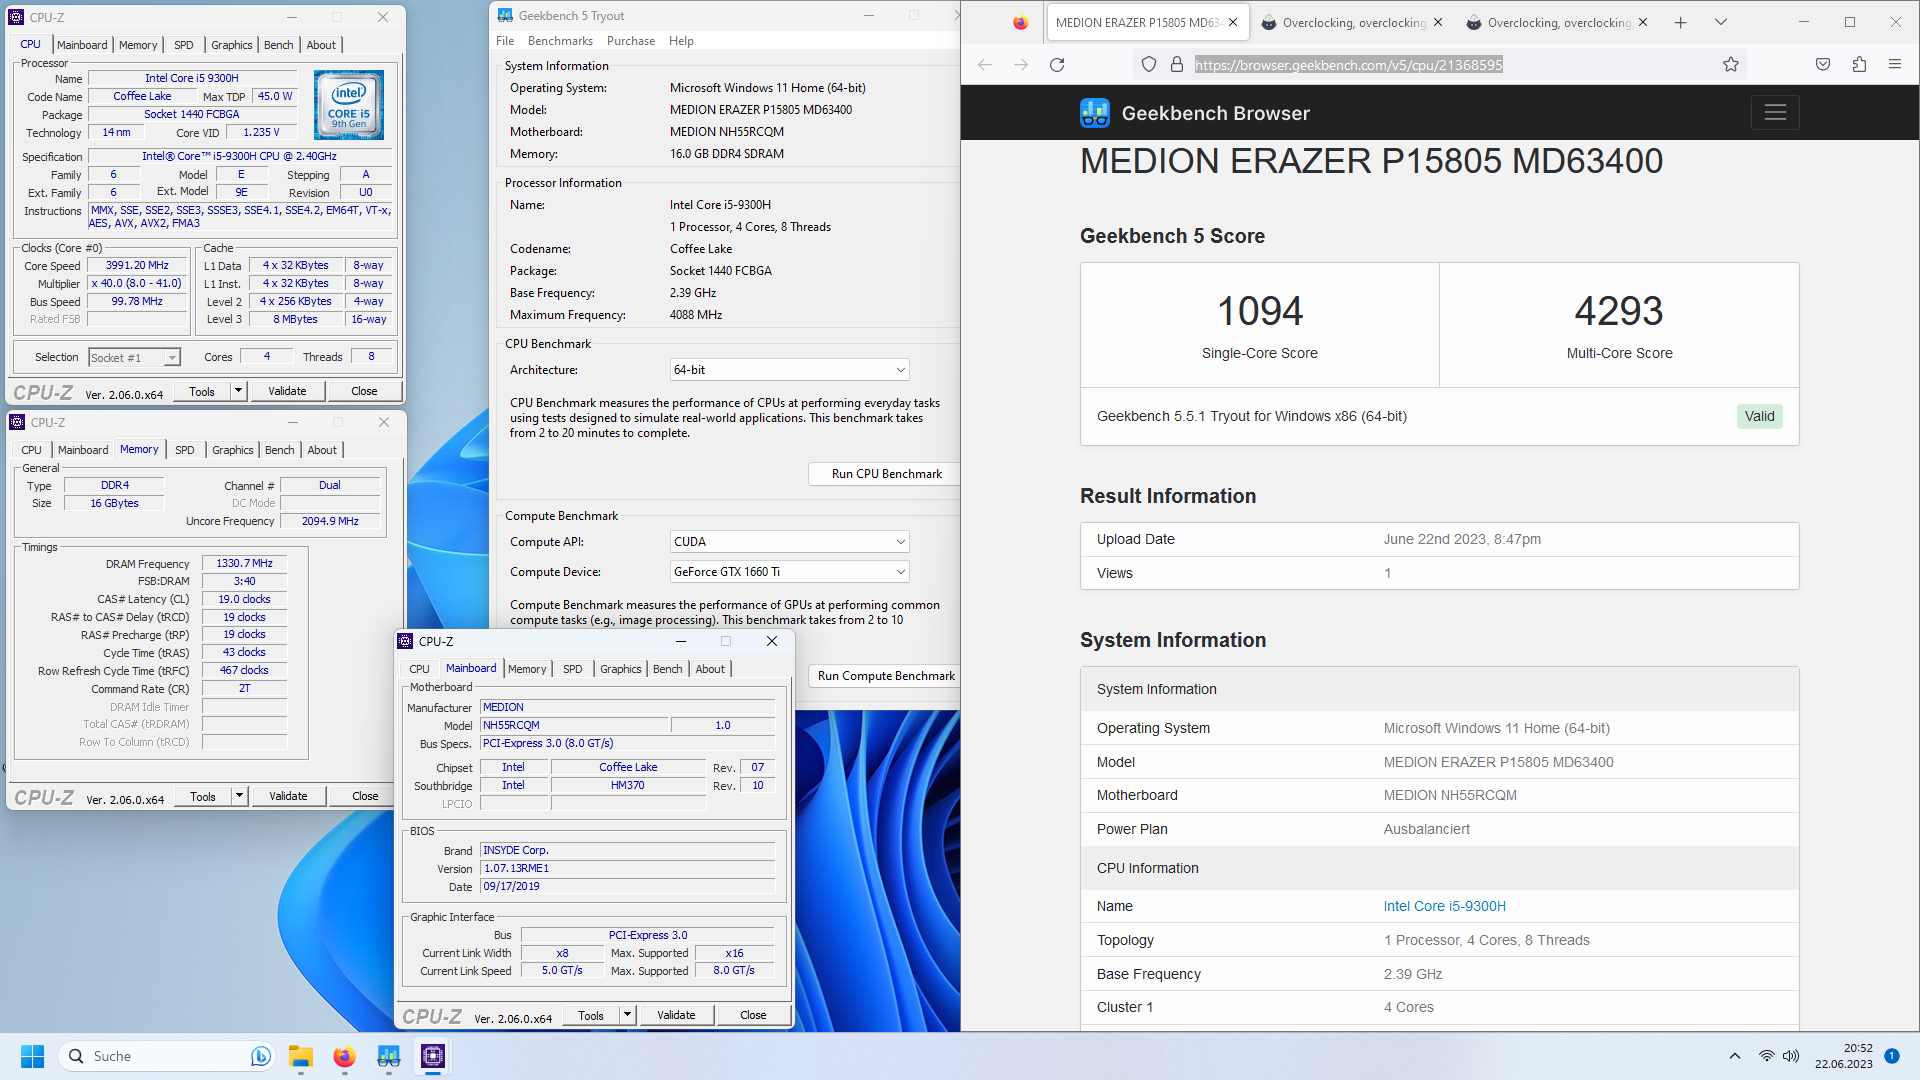Screen dimensions: 1920x1080
Task: Go back in Firefox history
Action: [985, 65]
